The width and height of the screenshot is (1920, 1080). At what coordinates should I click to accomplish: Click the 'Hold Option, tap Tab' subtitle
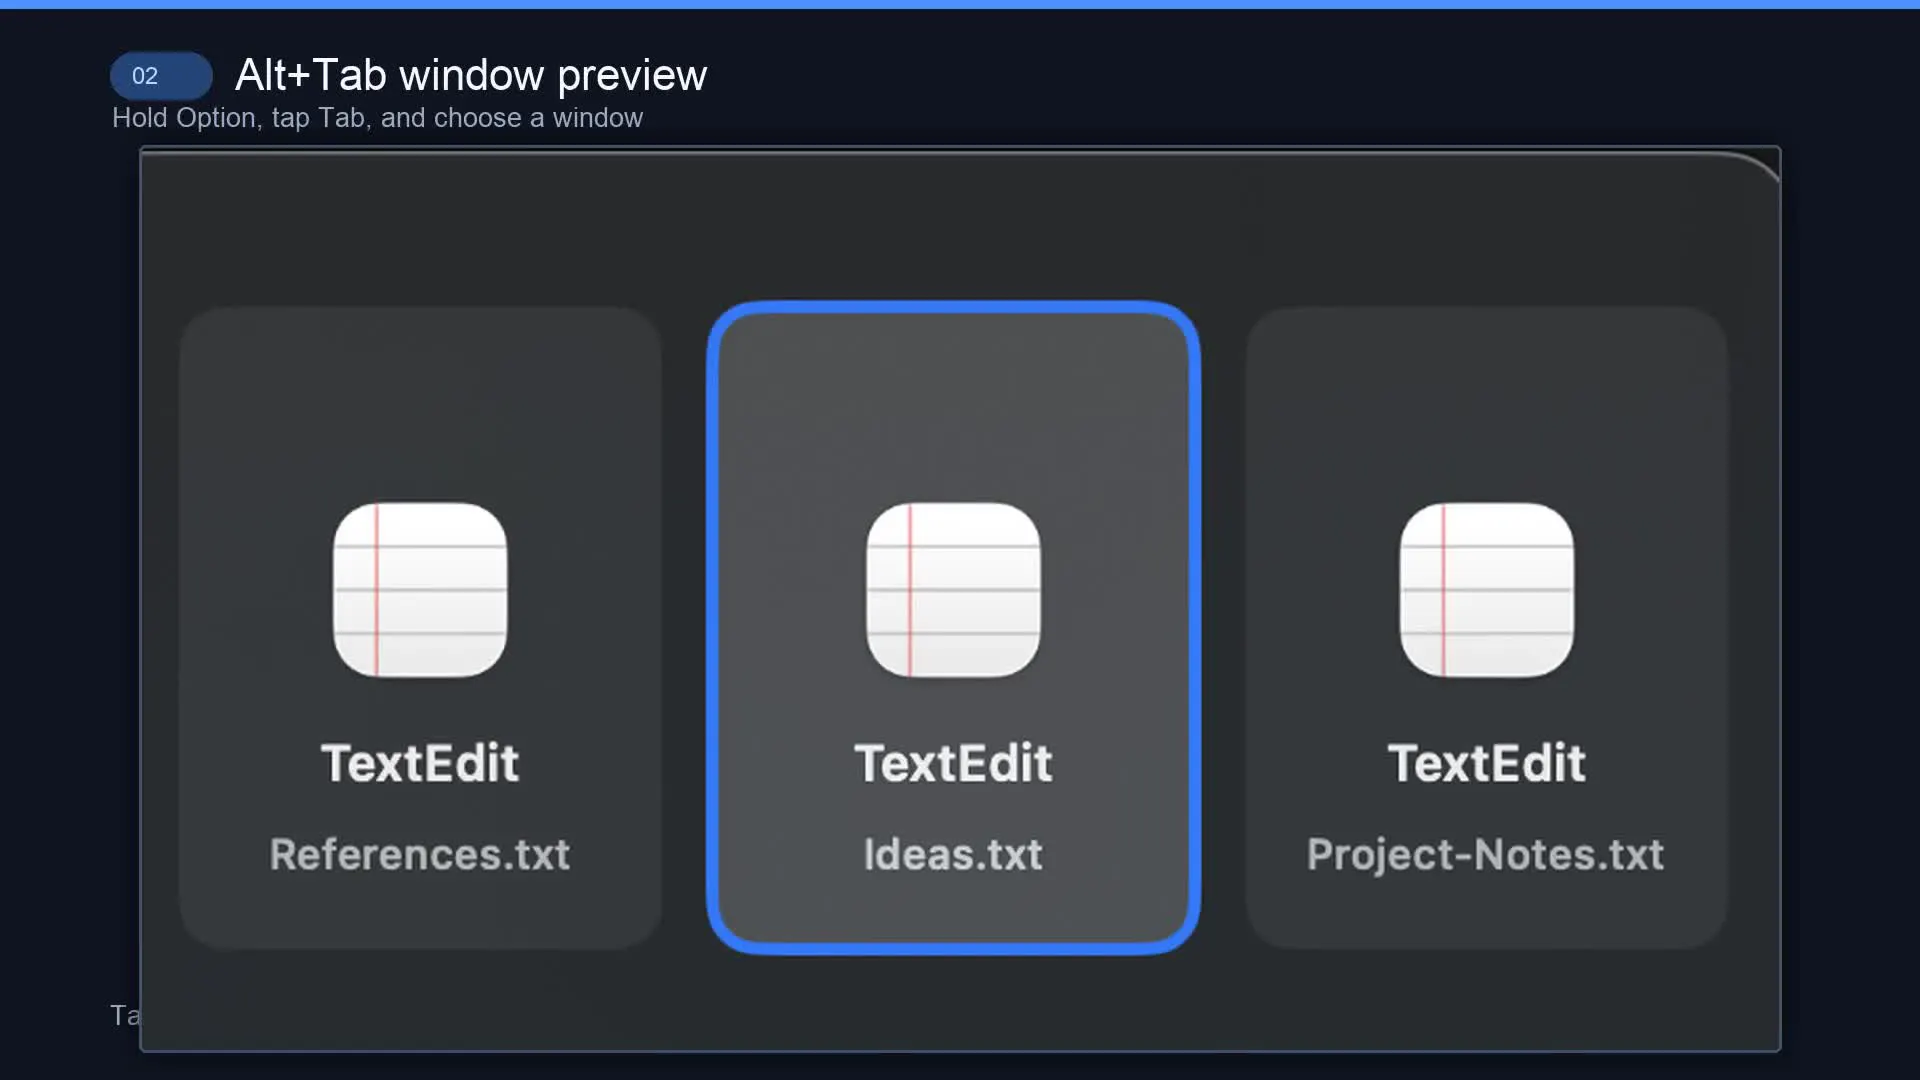pyautogui.click(x=377, y=118)
